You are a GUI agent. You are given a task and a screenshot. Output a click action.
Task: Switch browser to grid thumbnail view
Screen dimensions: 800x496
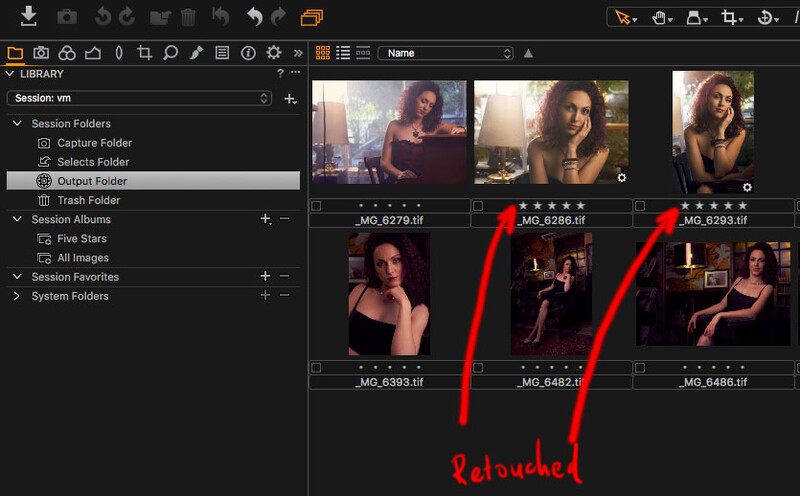[322, 53]
